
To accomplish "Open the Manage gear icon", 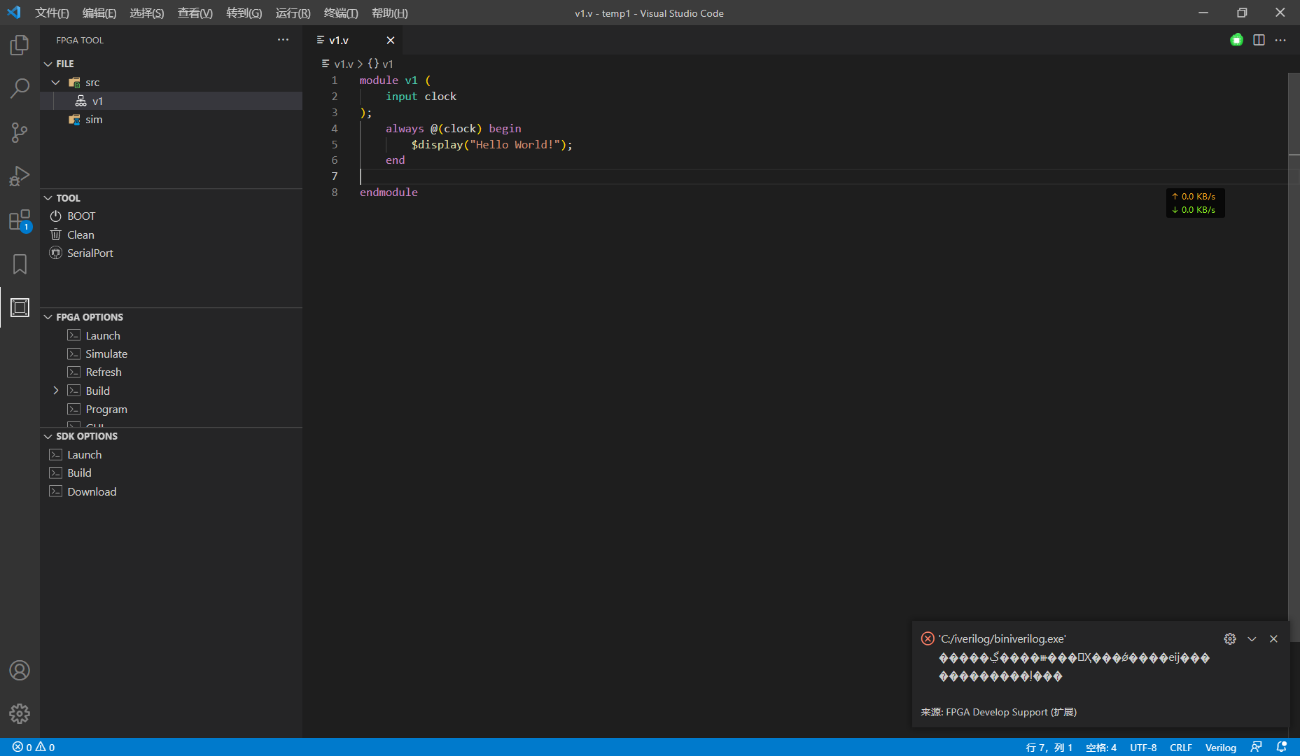I will (x=19, y=714).
